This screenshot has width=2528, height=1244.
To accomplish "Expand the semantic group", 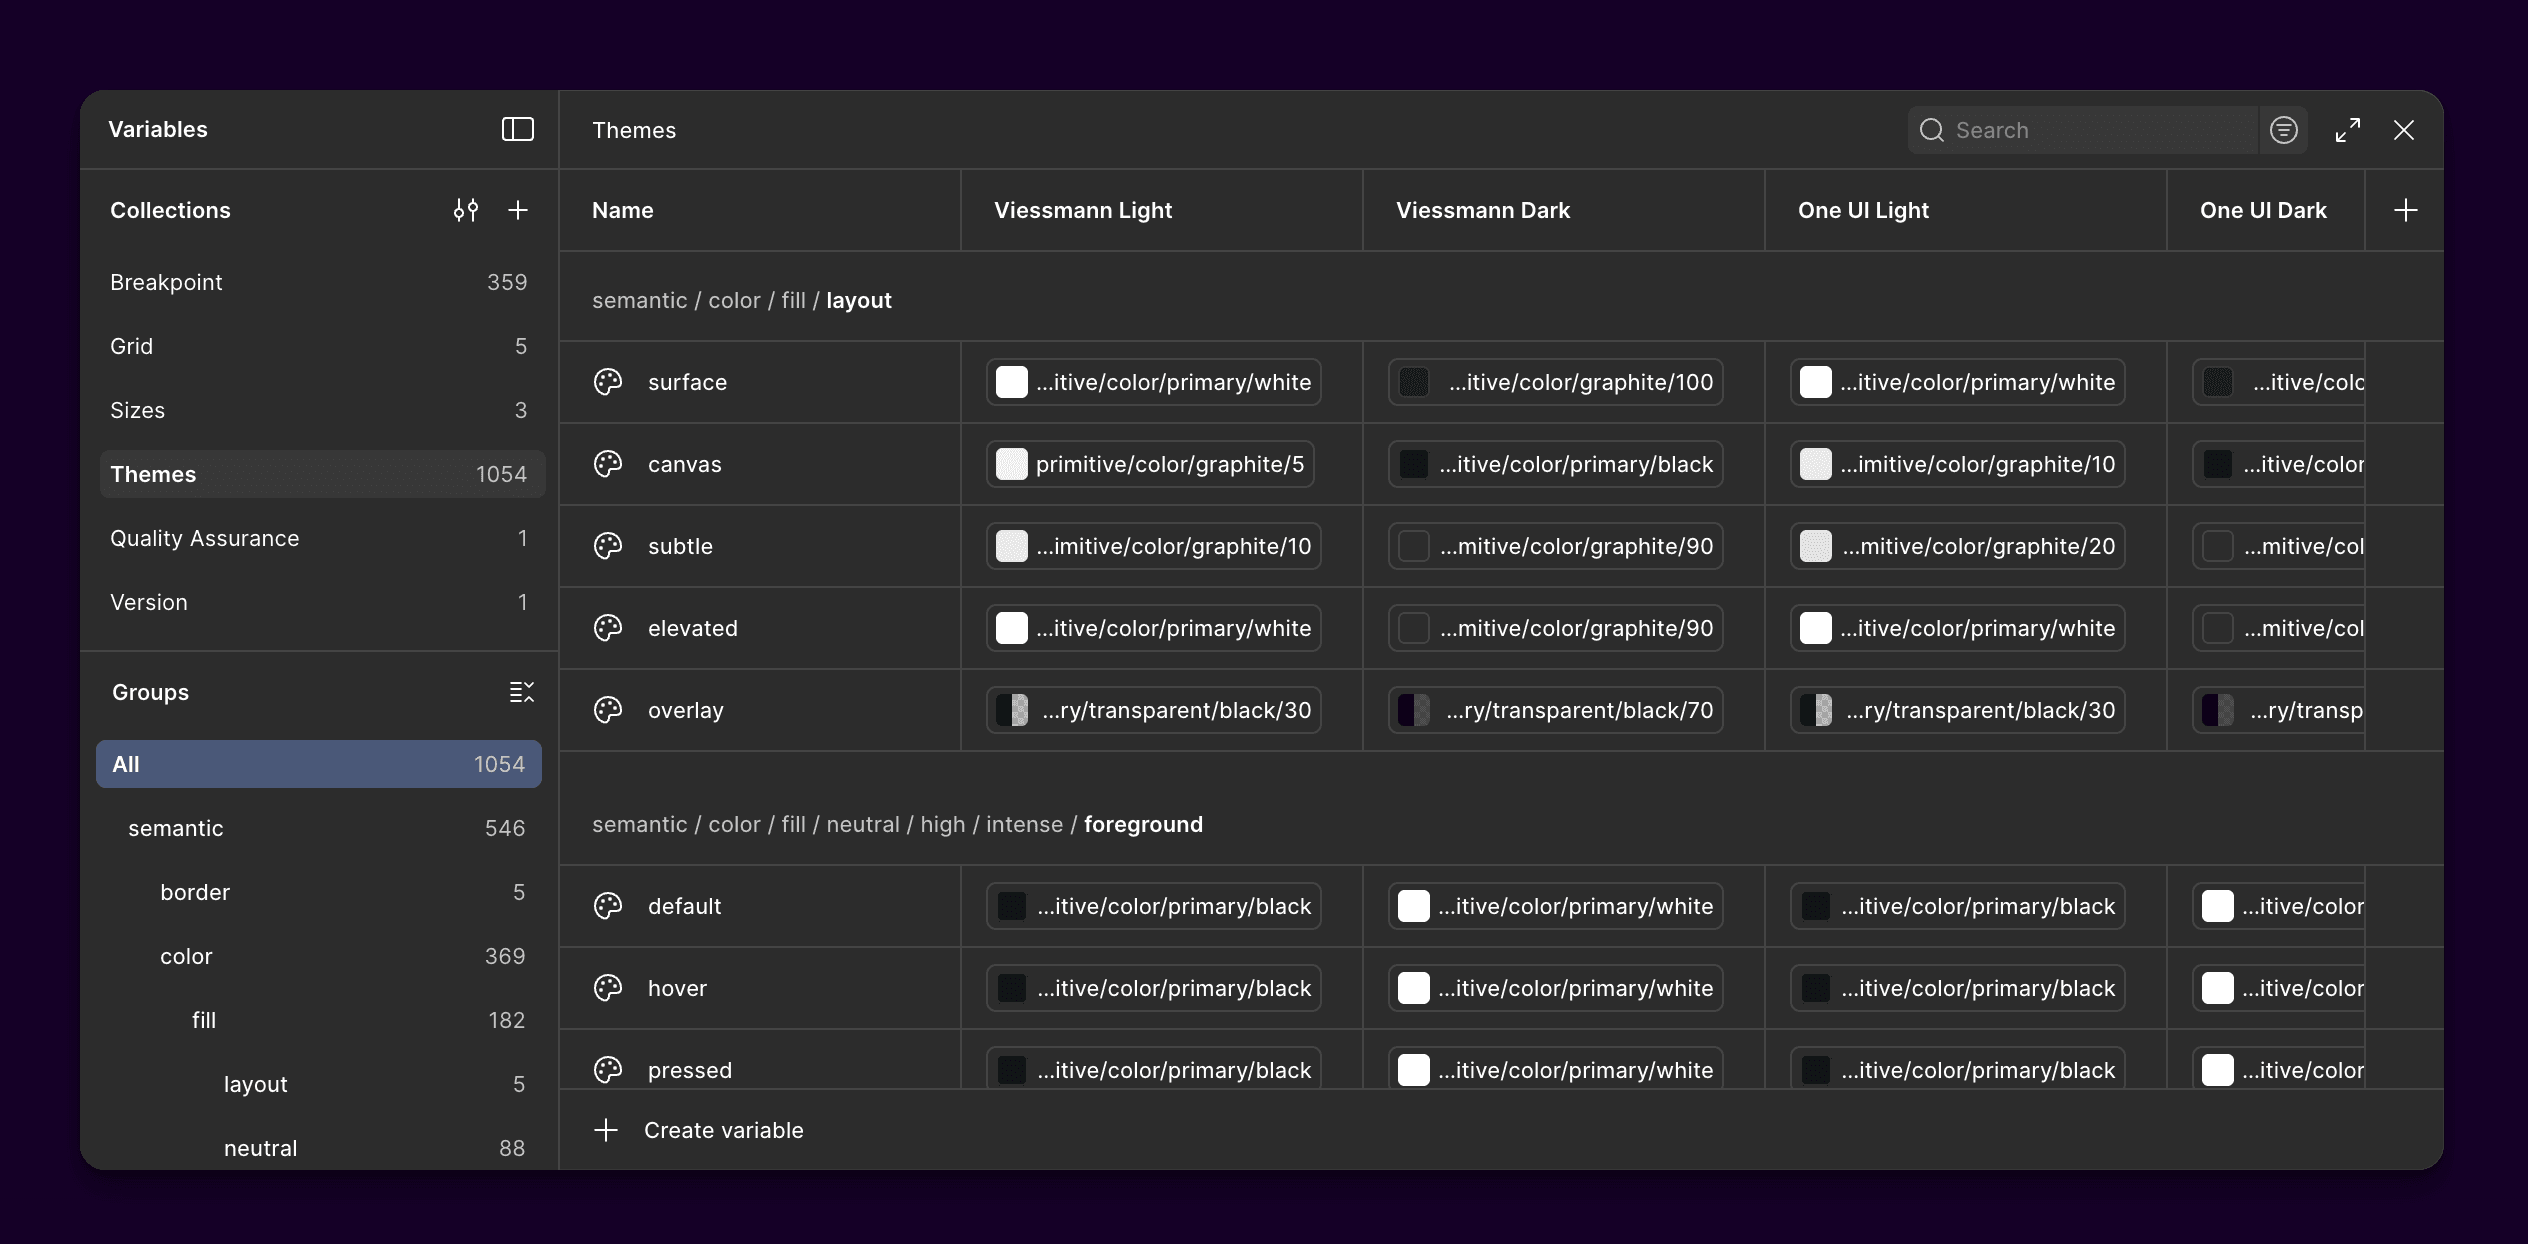I will (176, 828).
